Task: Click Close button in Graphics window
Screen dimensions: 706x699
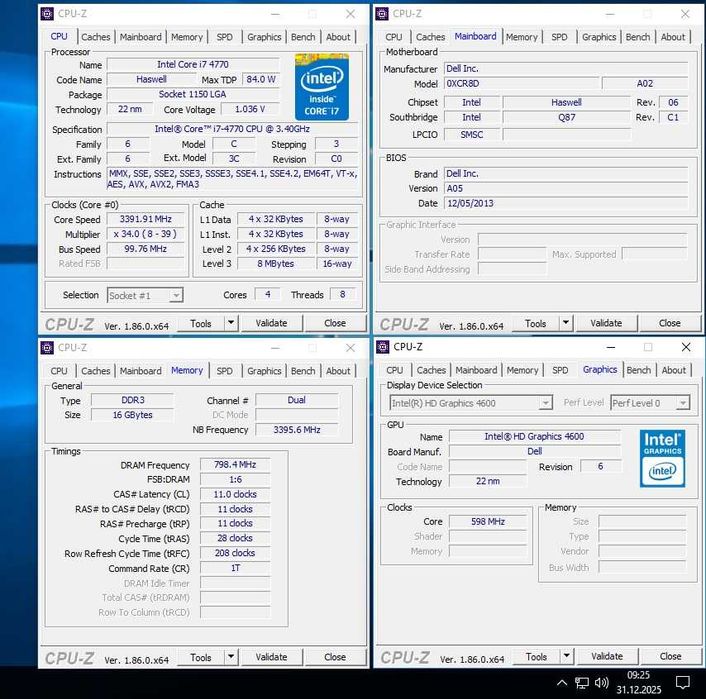Action: click(670, 656)
